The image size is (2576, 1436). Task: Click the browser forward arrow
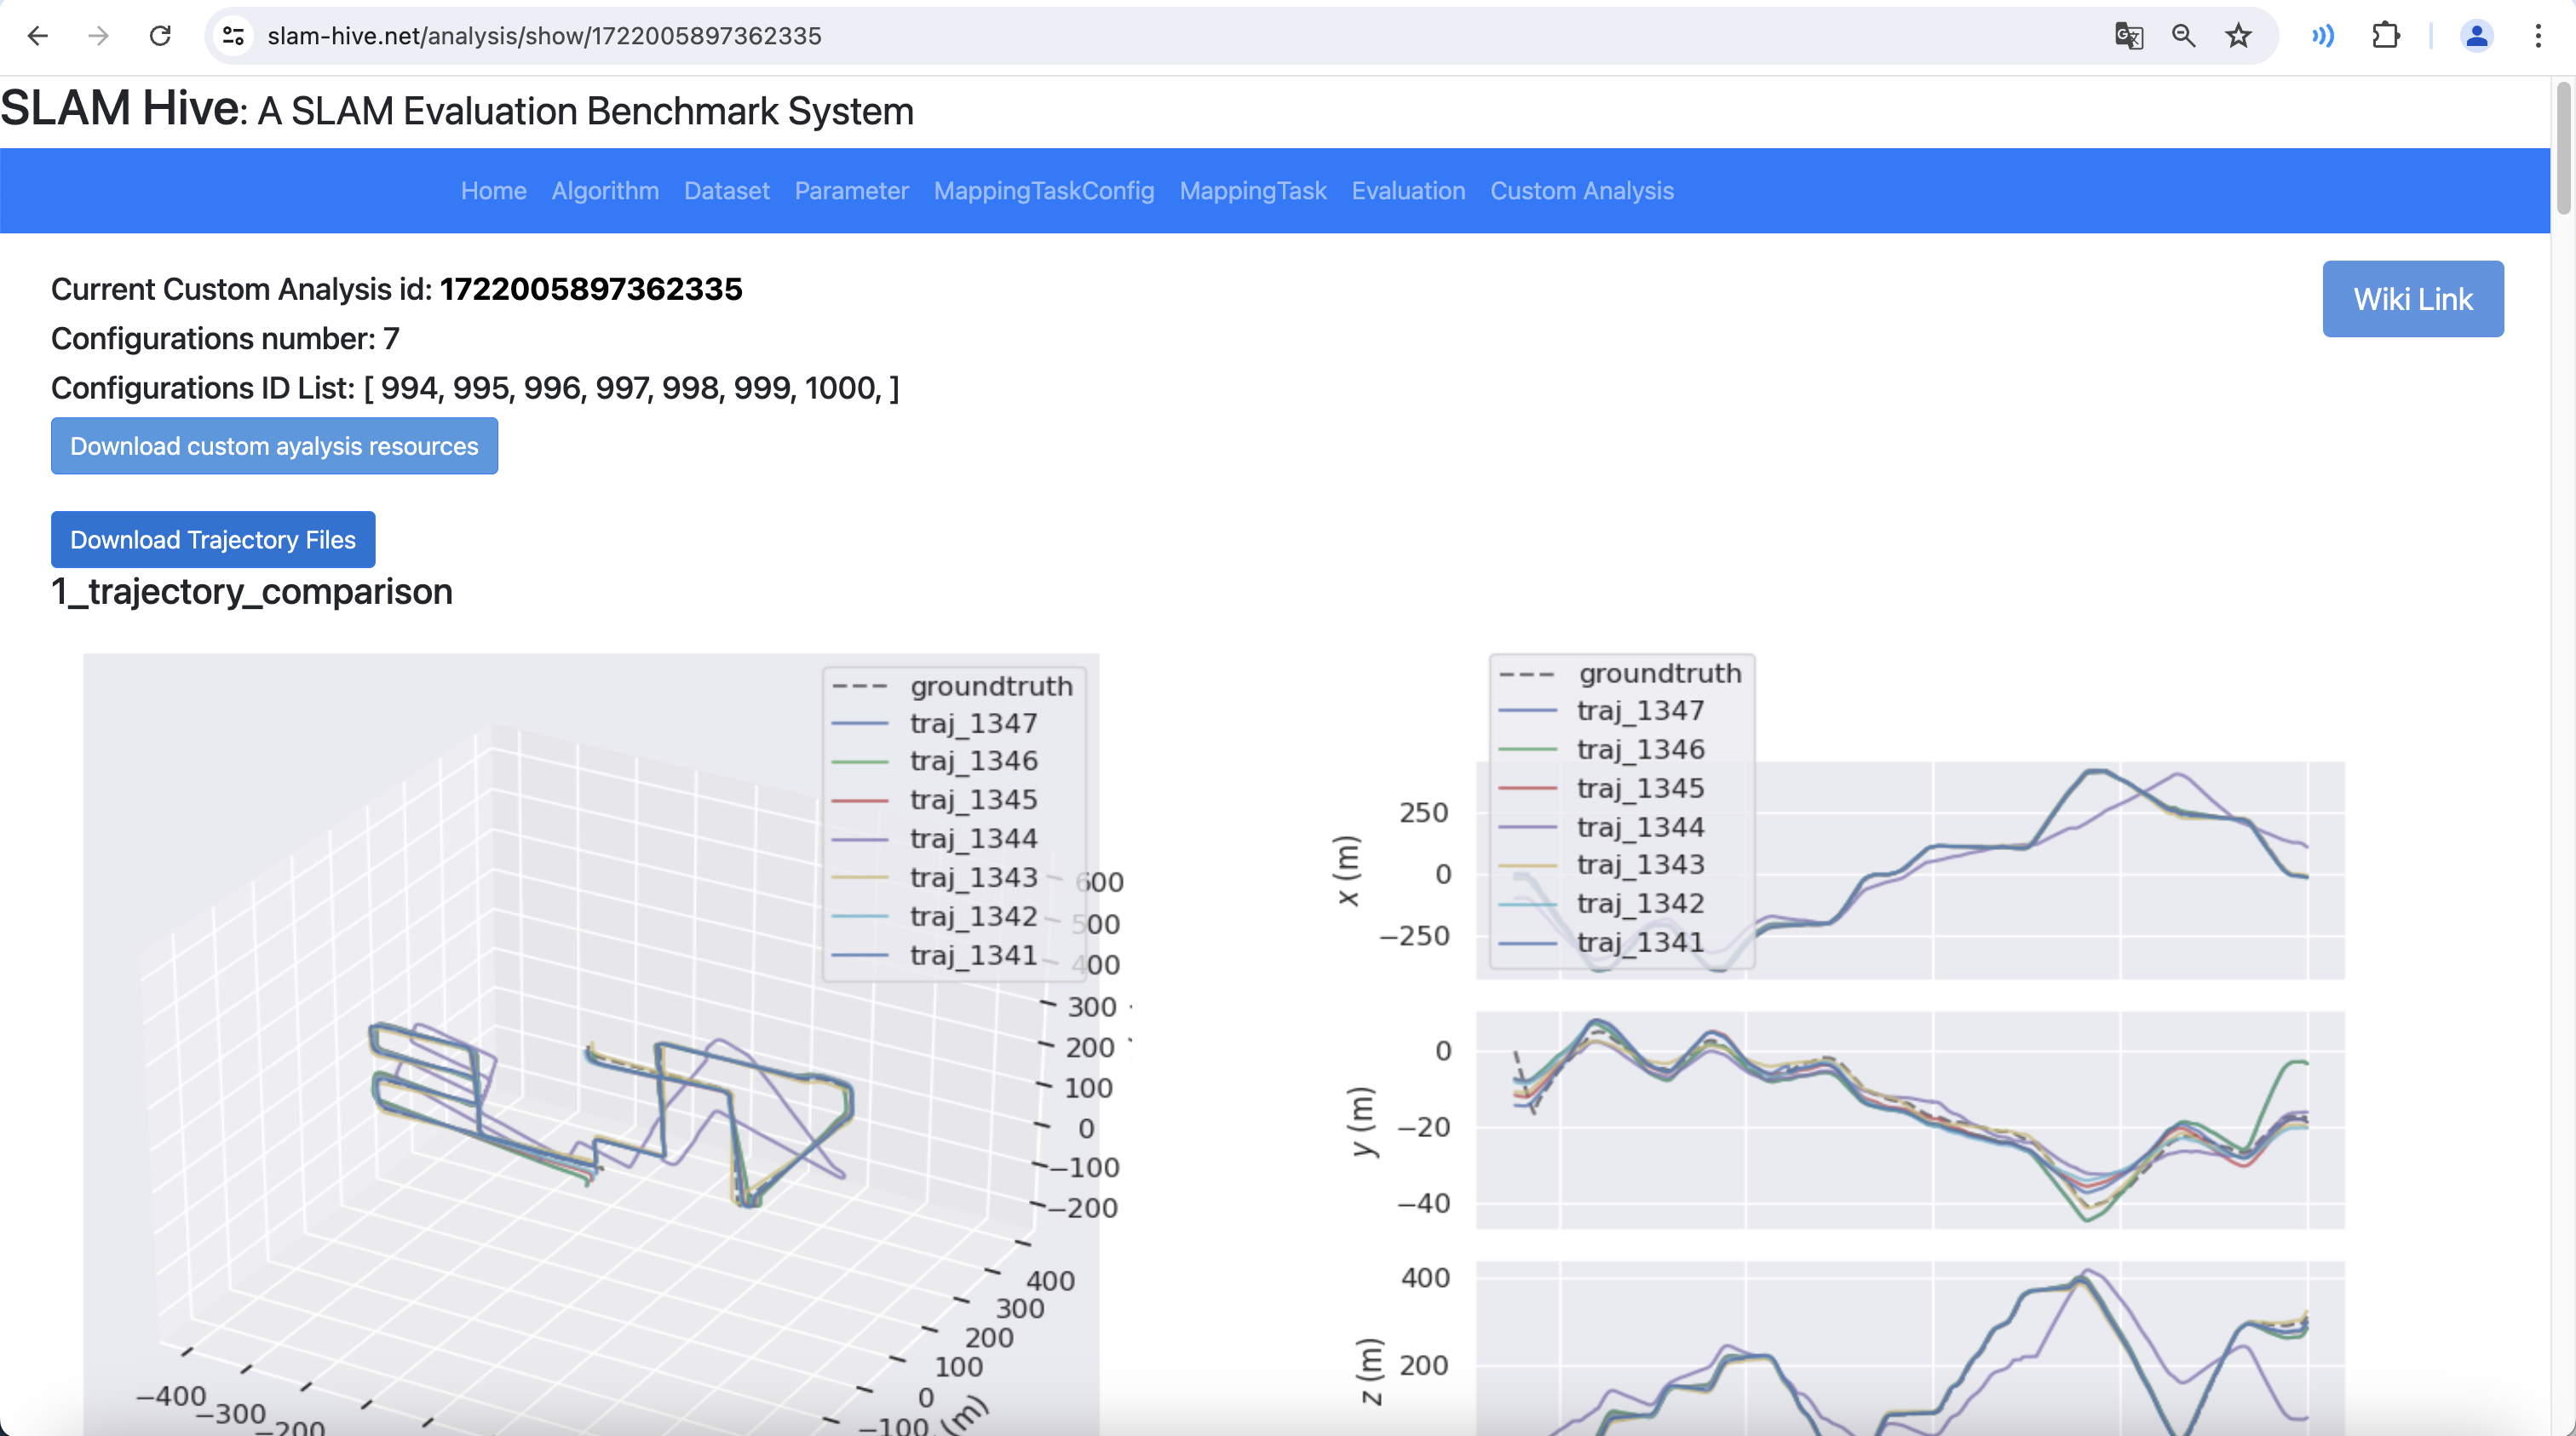pyautogui.click(x=98, y=36)
